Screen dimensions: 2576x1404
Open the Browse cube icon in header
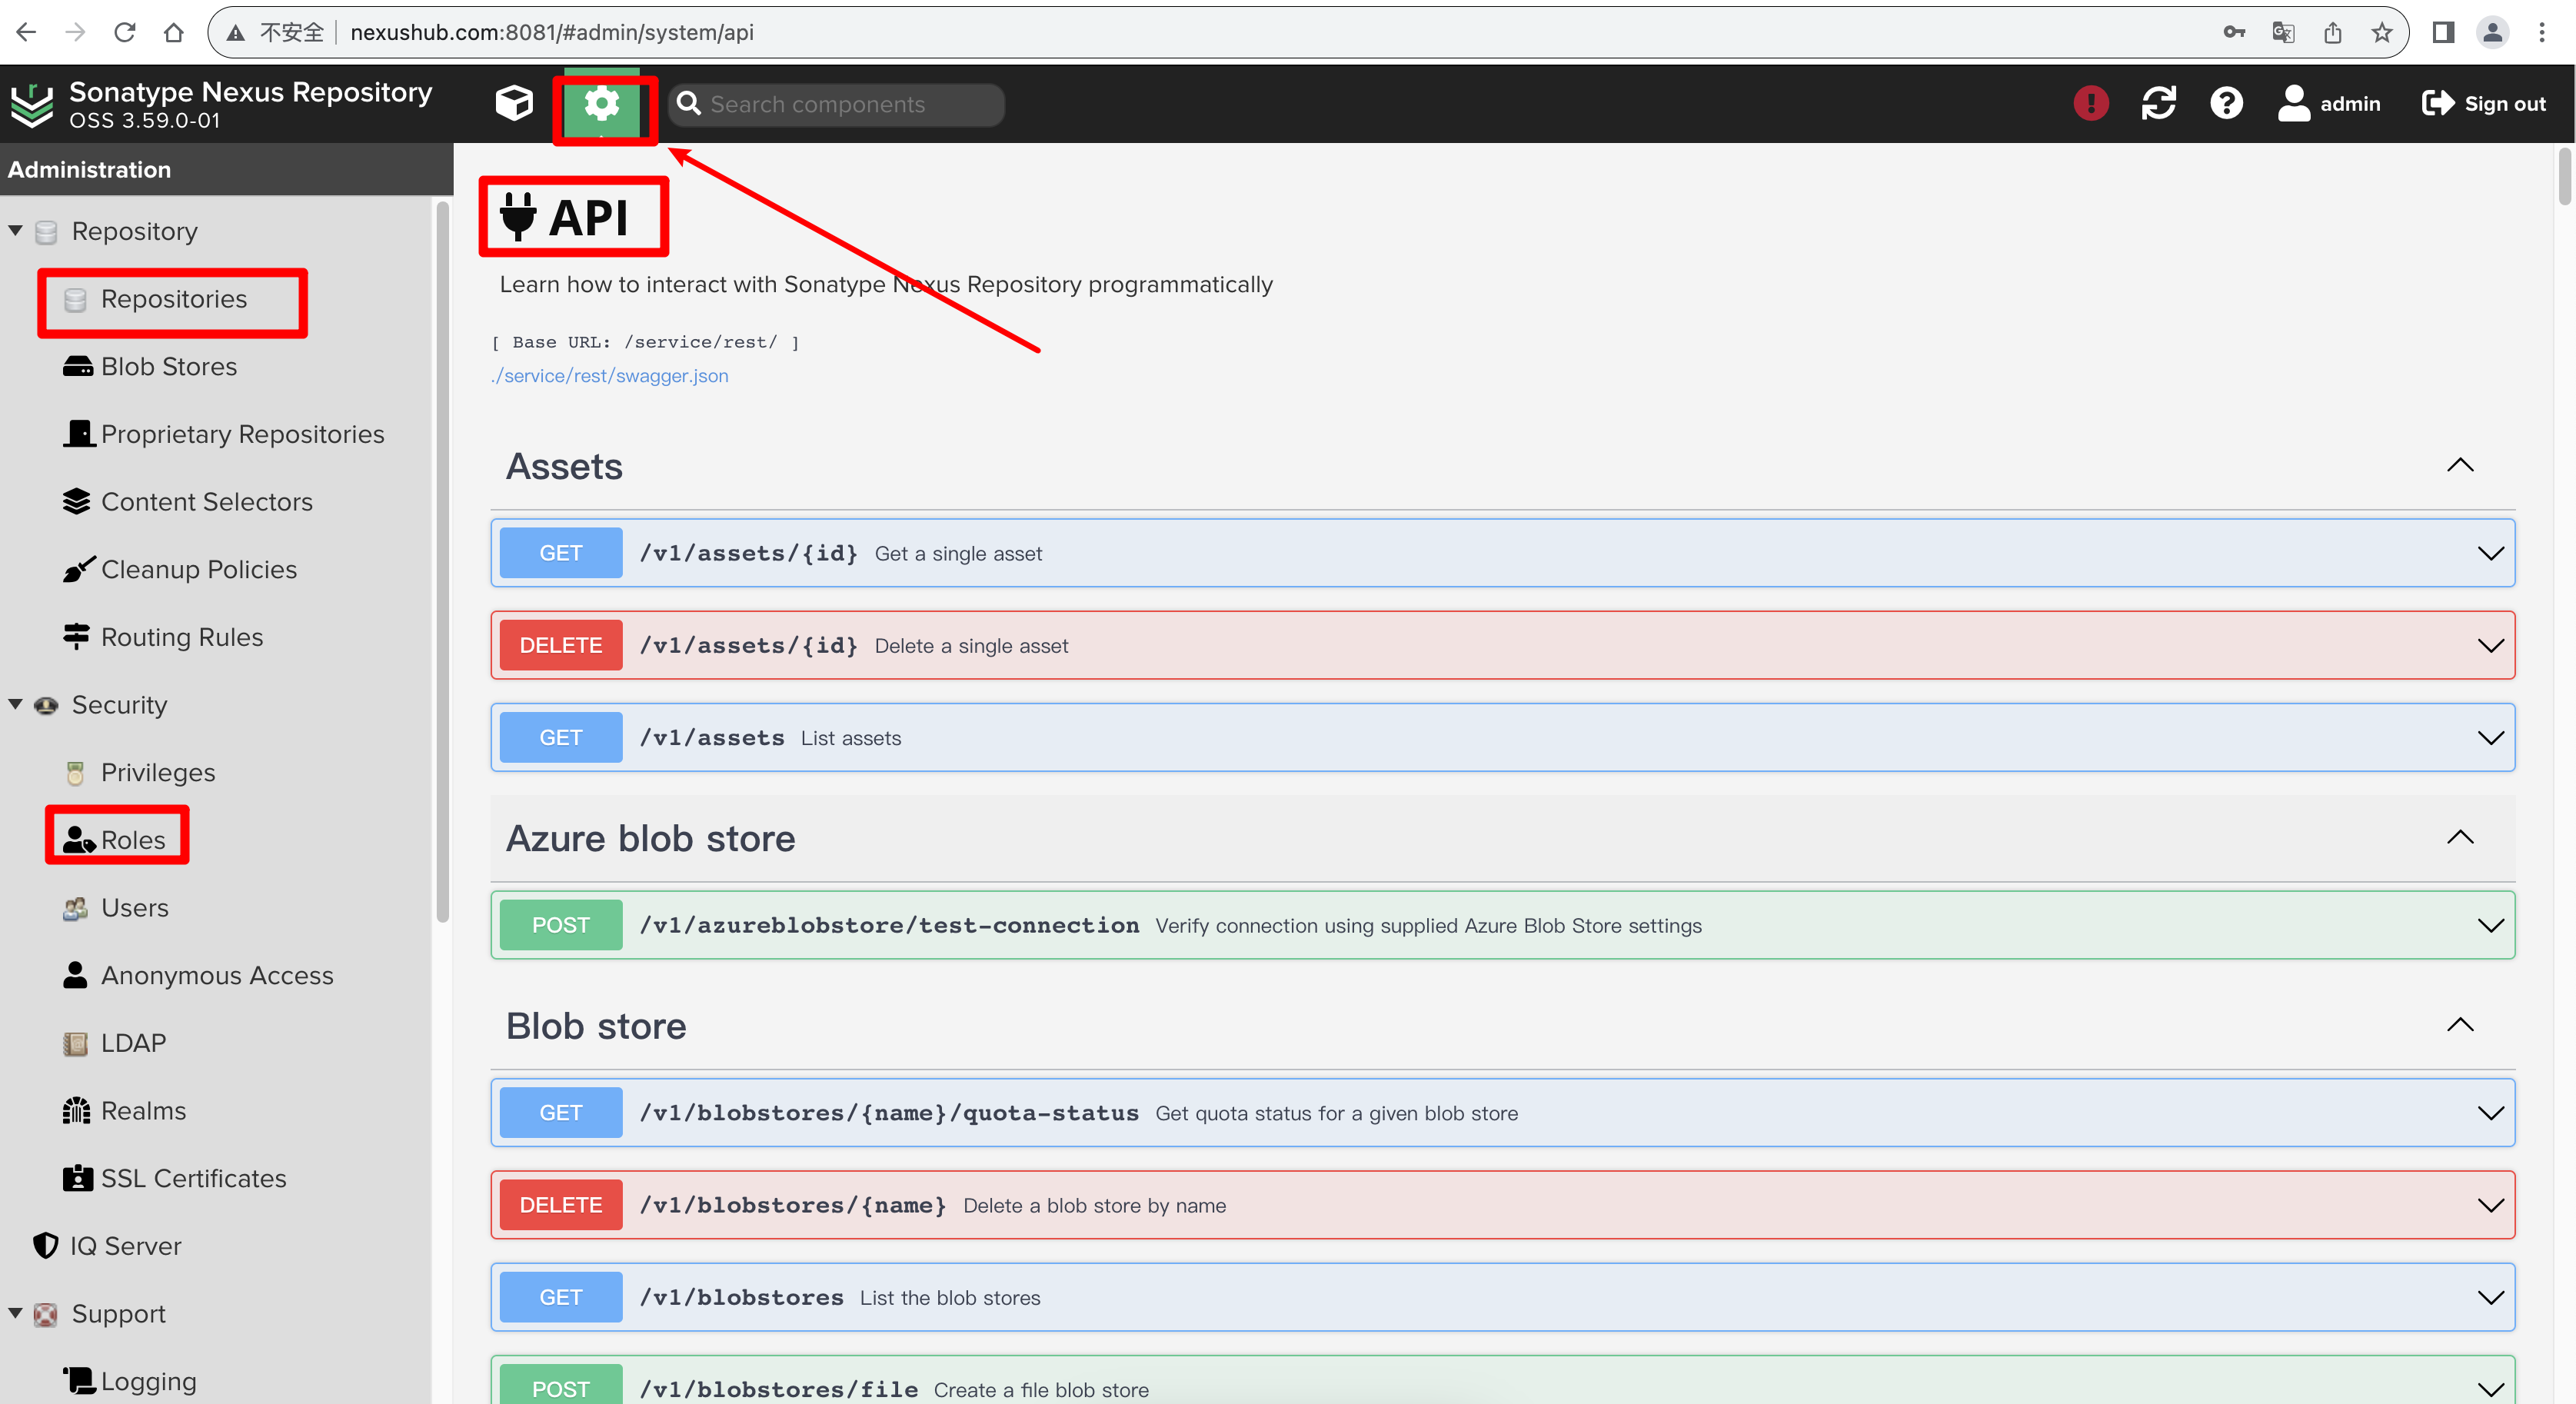tap(514, 103)
